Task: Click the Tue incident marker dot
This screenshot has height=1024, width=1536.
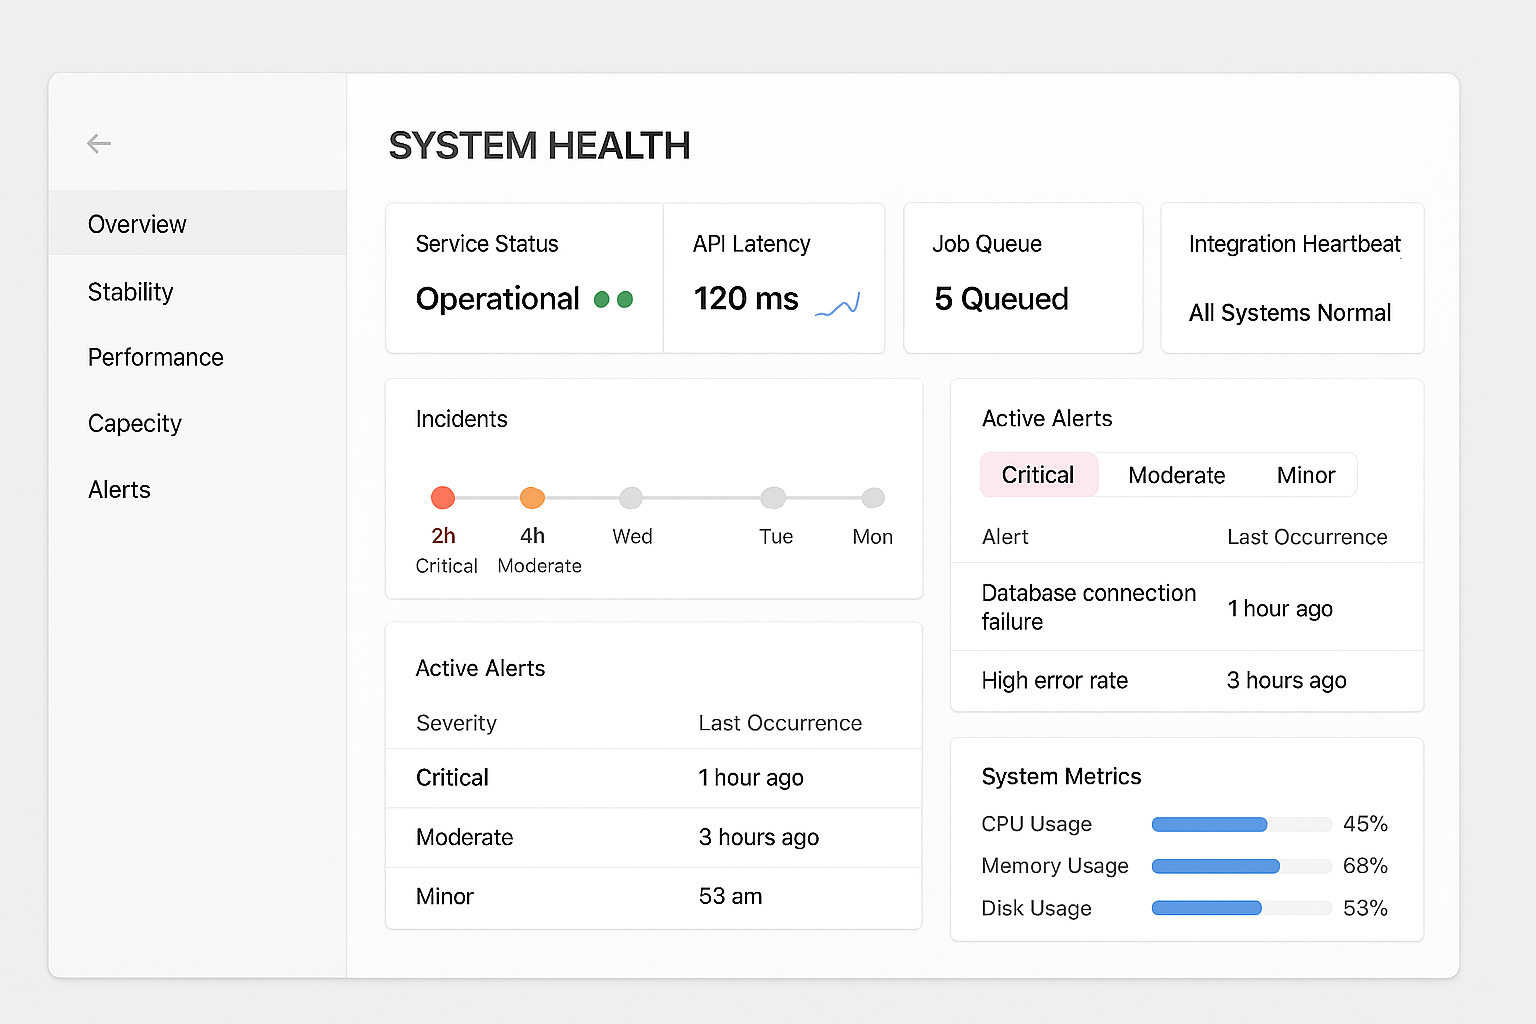Action: pos(773,497)
